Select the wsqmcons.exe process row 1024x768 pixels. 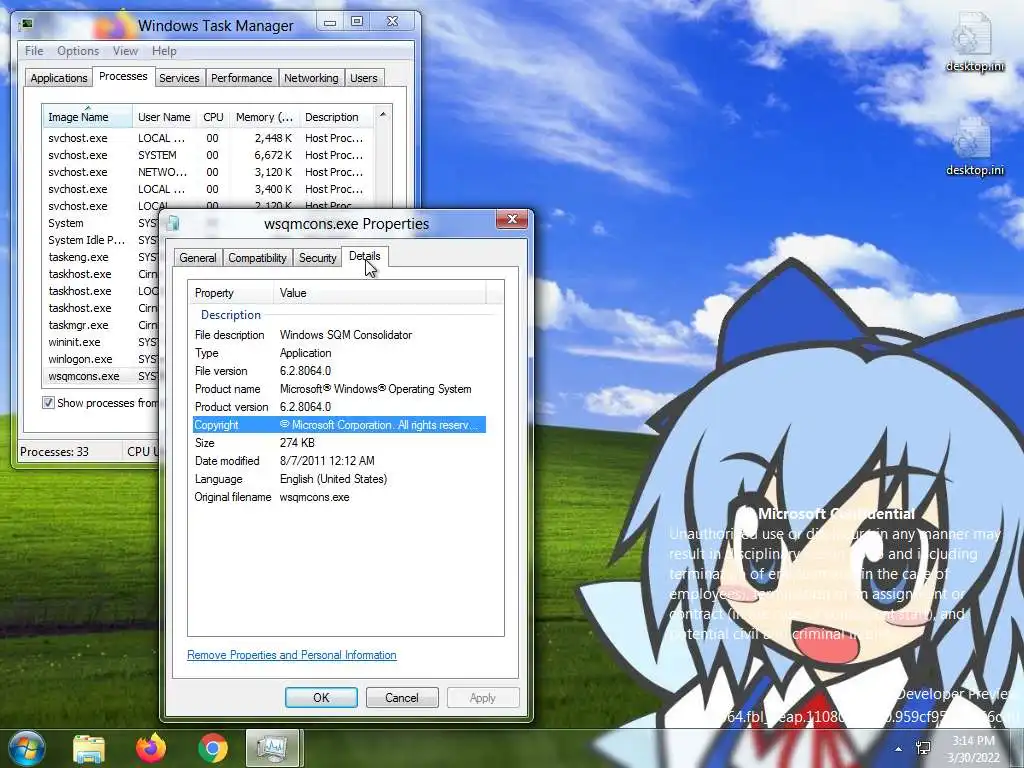[102, 376]
